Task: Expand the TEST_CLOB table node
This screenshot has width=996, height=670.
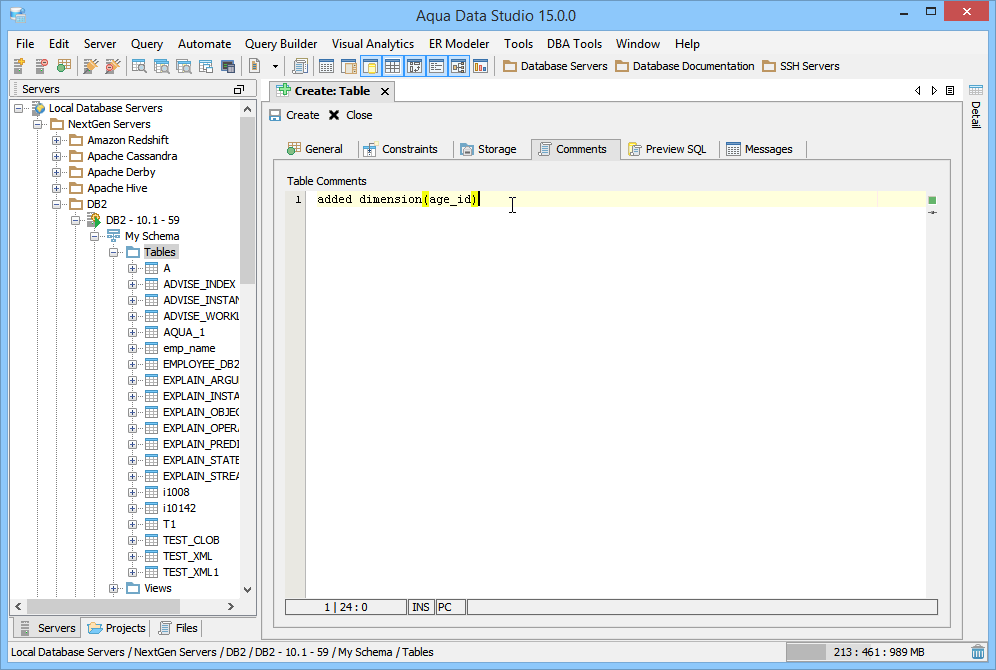Action: (x=132, y=540)
